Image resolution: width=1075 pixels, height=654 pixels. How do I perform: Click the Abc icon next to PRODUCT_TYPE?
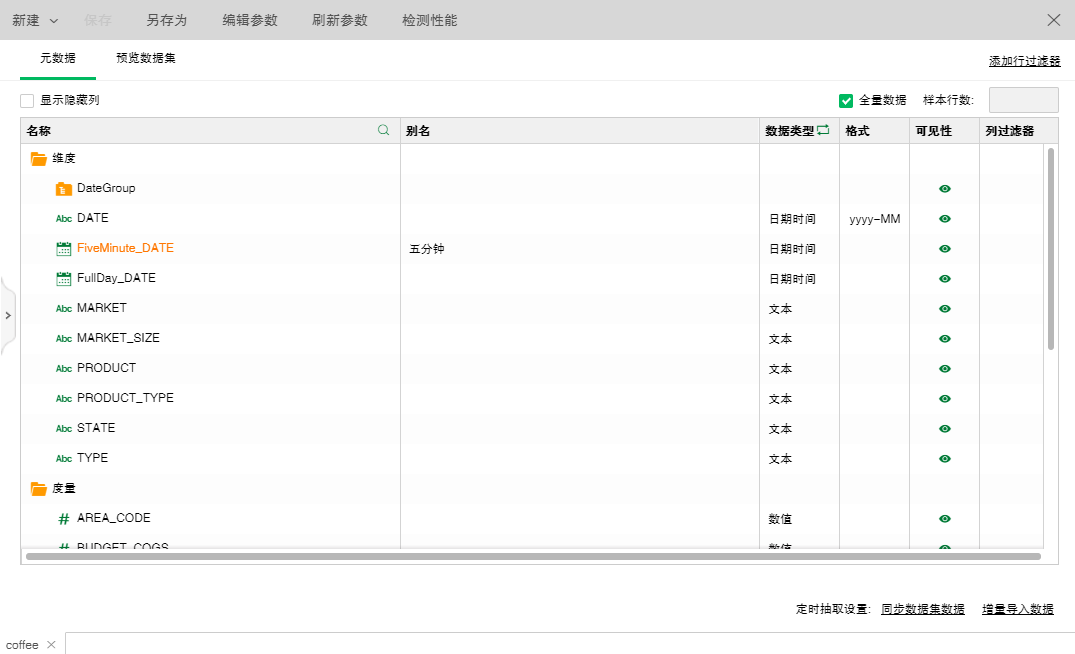[63, 398]
